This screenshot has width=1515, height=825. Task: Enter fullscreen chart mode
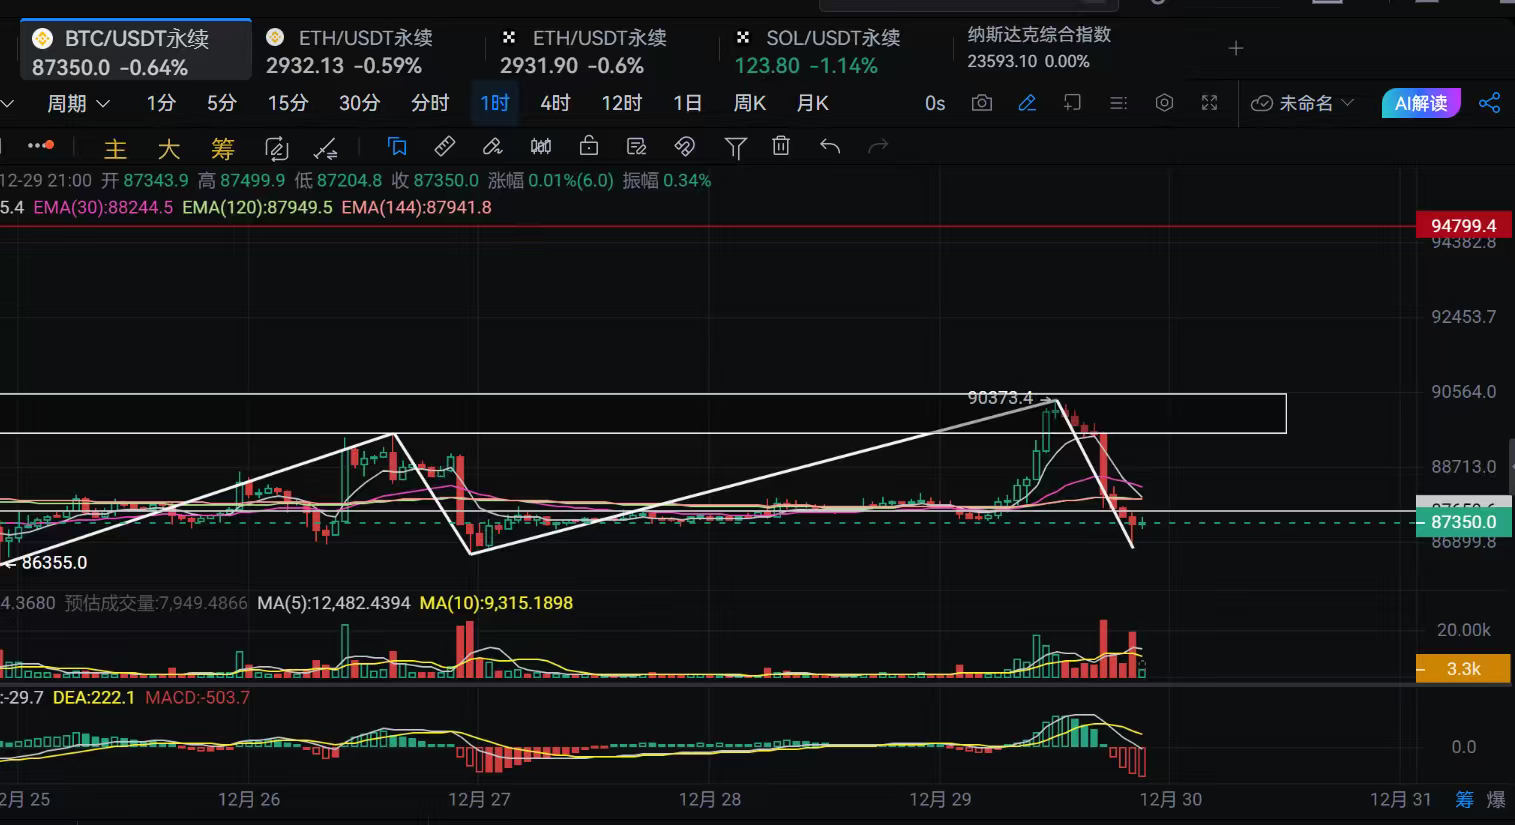click(1209, 103)
